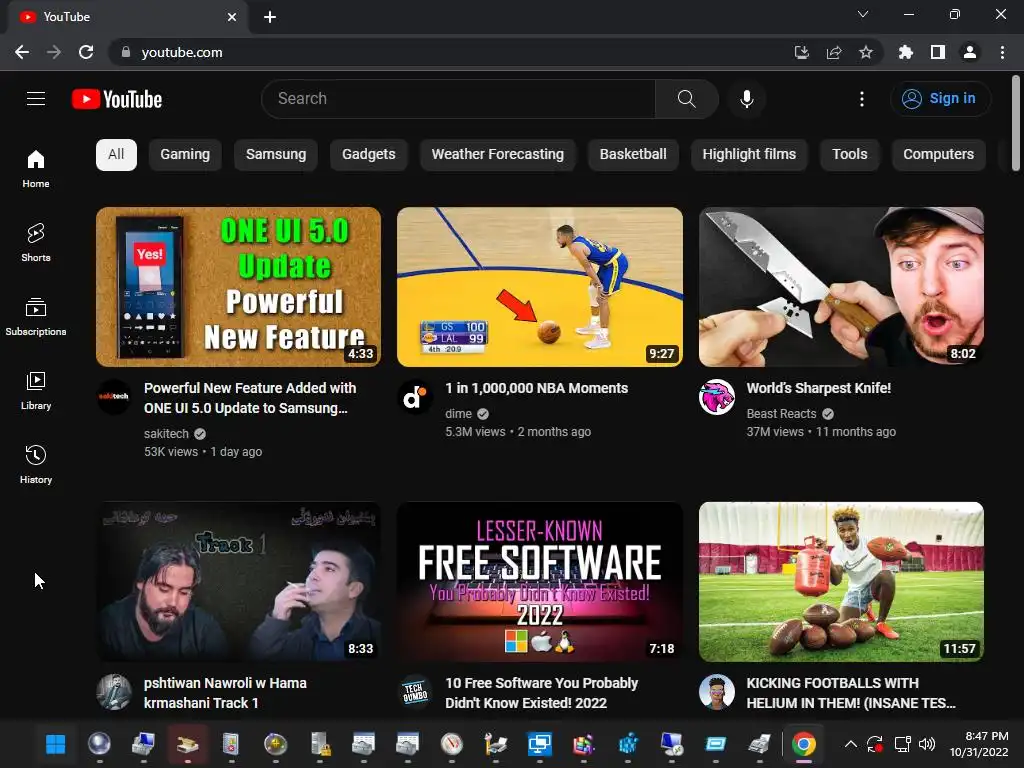Click the dime channel avatar

tap(415, 396)
